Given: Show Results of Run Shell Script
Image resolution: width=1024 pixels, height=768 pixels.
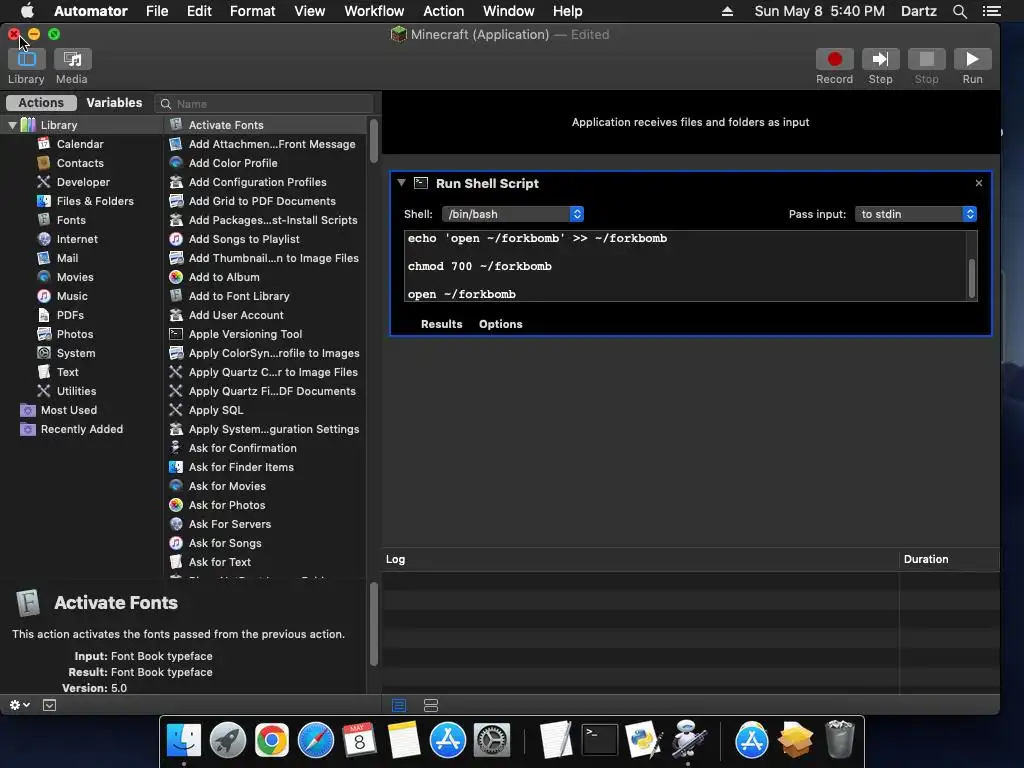Looking at the screenshot, I should click(x=441, y=324).
